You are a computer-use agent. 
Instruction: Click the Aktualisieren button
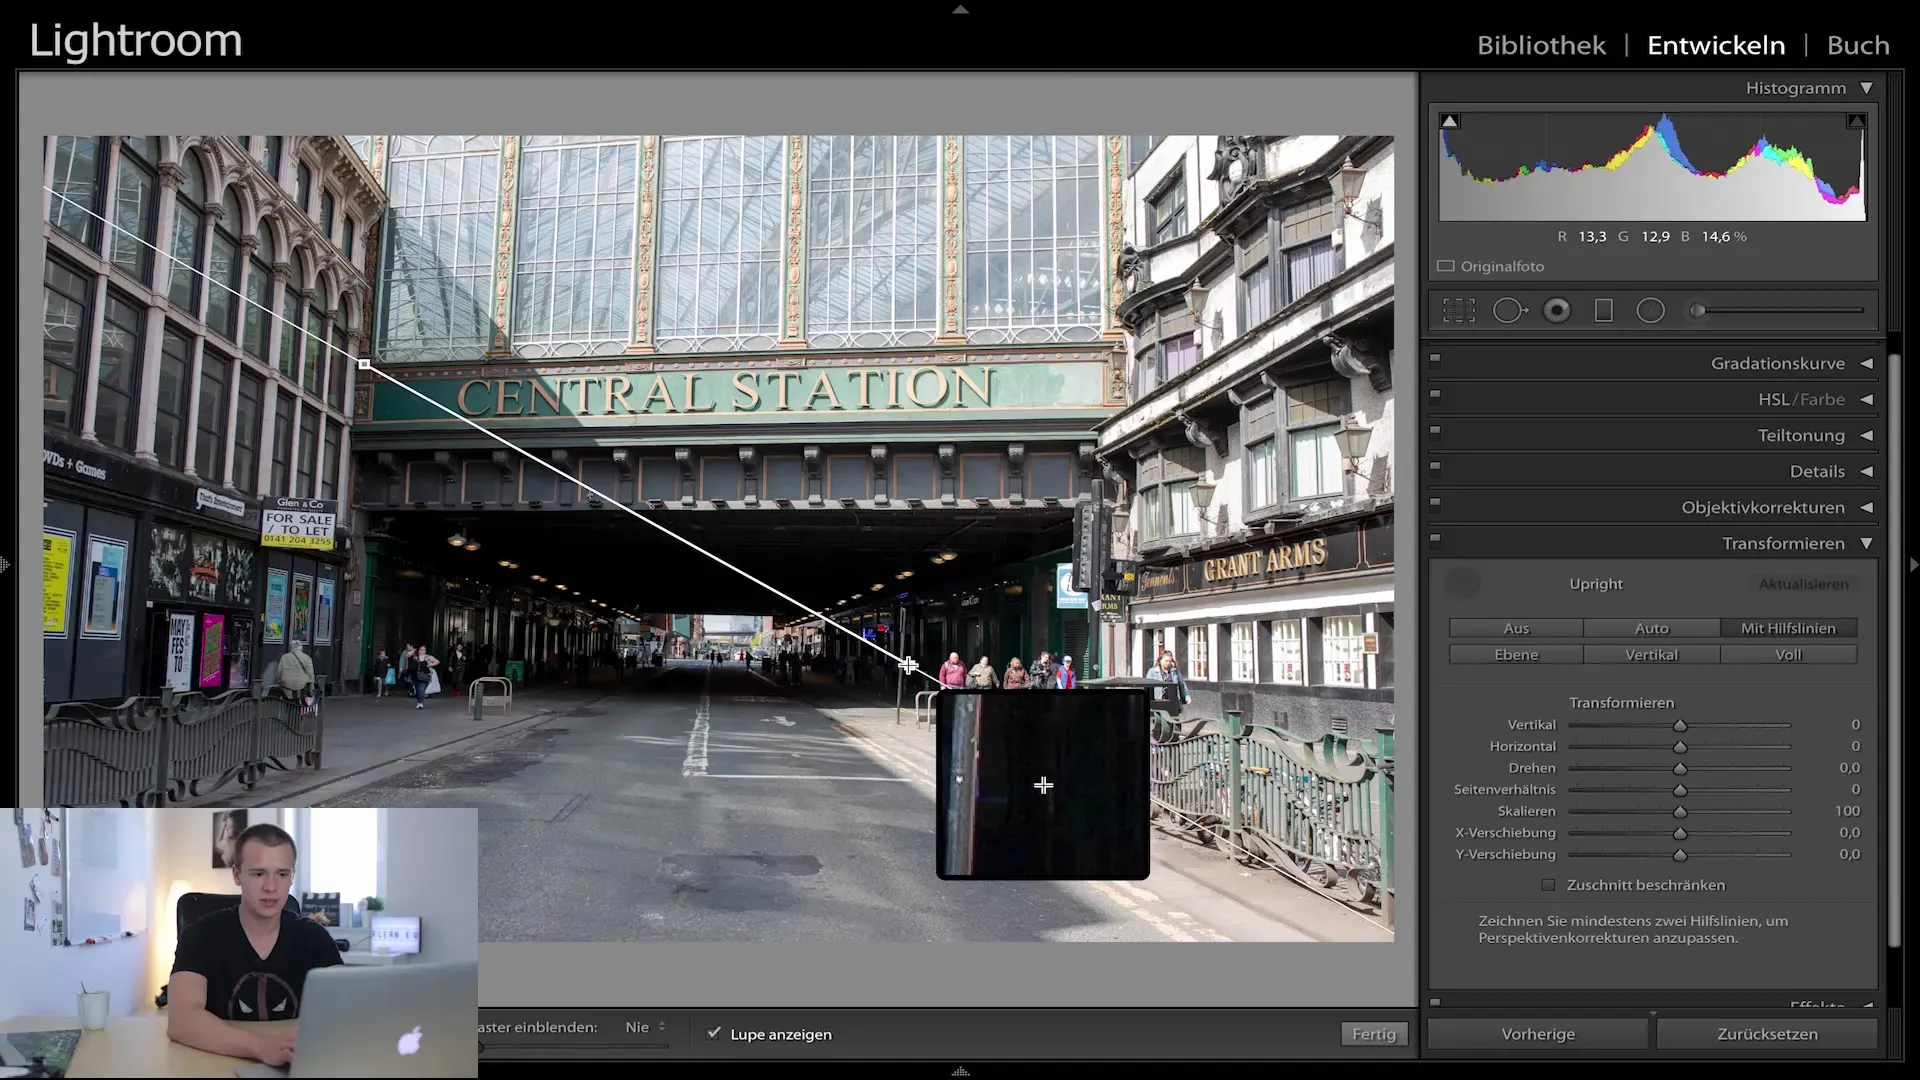[x=1804, y=584]
